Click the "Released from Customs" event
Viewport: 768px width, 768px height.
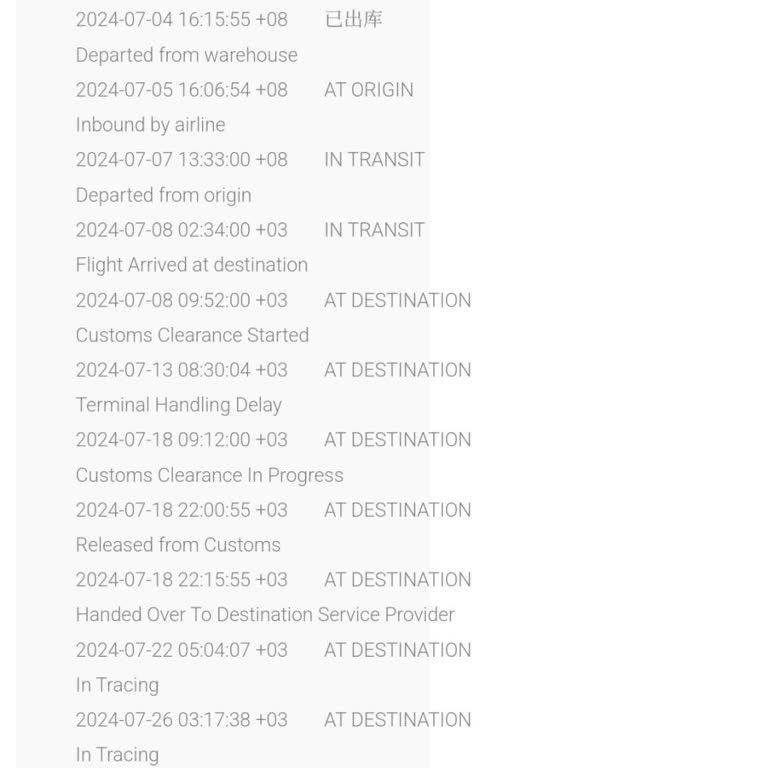tap(178, 545)
